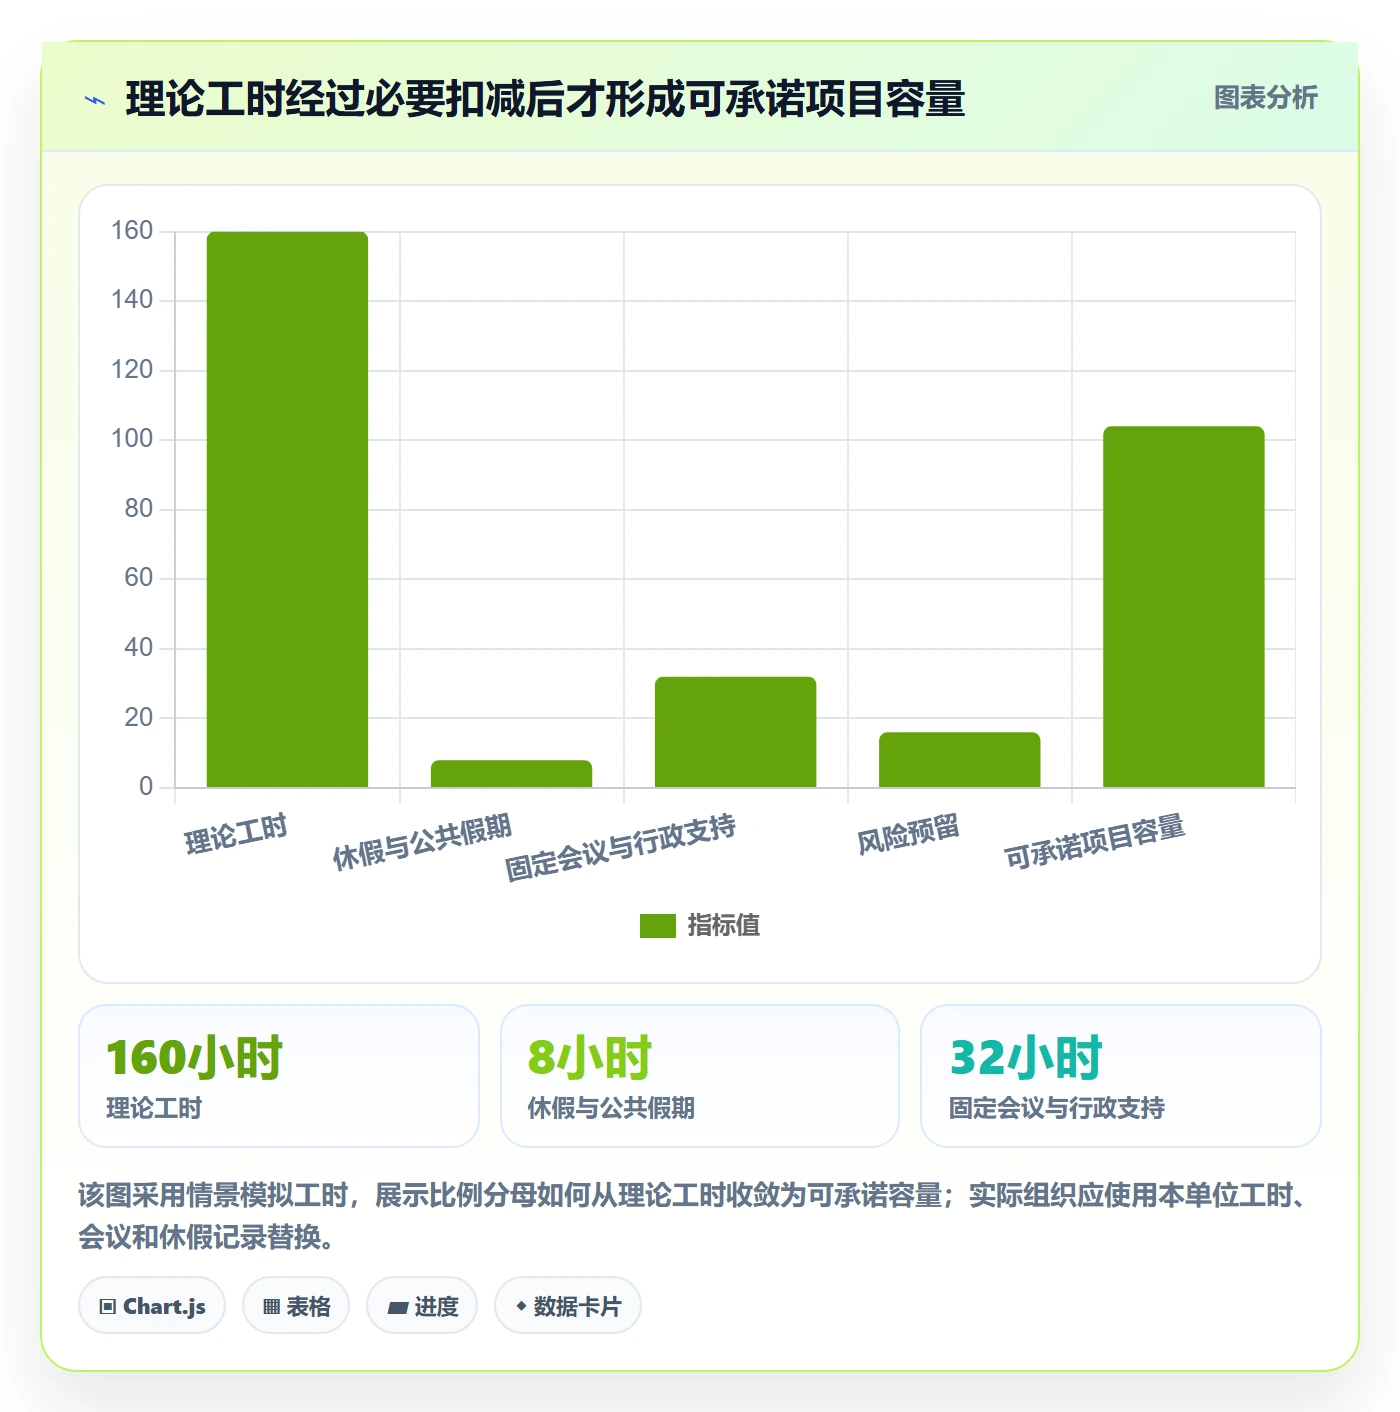This screenshot has width=1400, height=1412.
Task: Click the diamond icon in 数据卡片 chip
Action: pos(521,1306)
